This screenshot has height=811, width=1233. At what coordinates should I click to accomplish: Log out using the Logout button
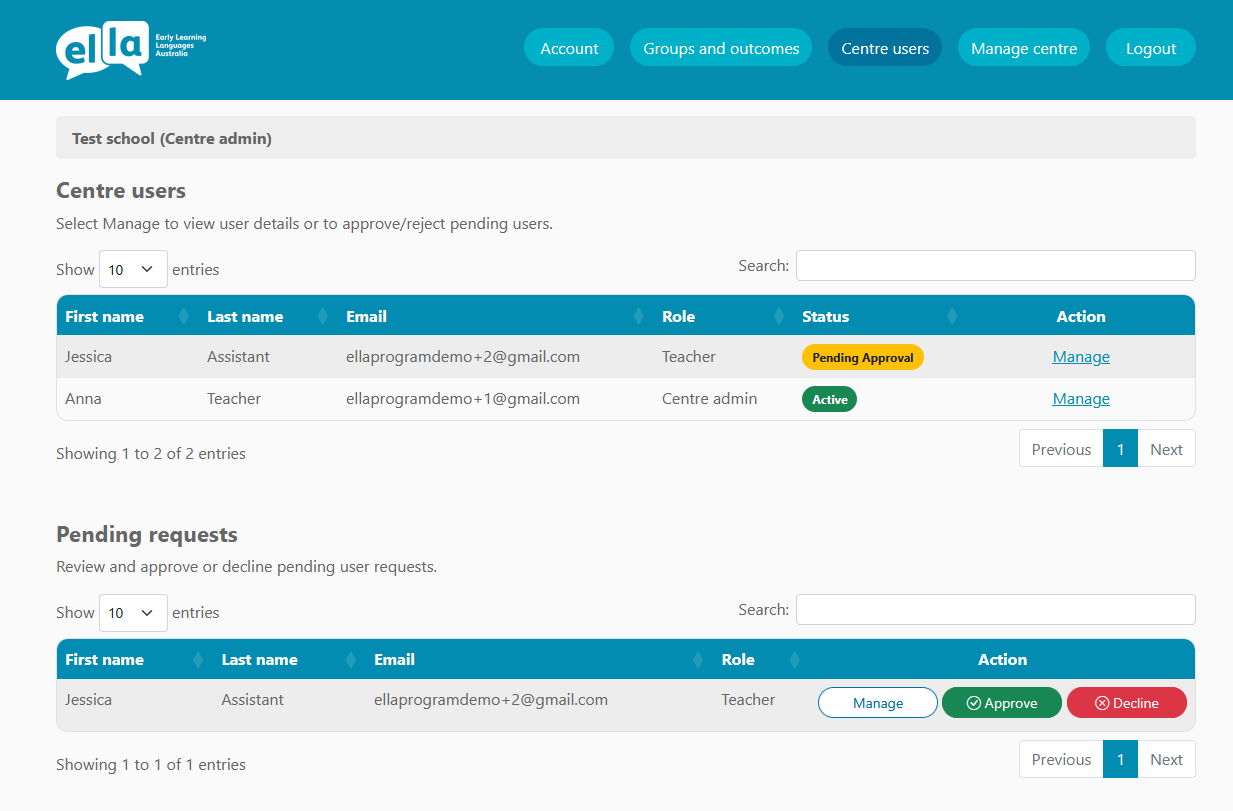click(x=1151, y=48)
